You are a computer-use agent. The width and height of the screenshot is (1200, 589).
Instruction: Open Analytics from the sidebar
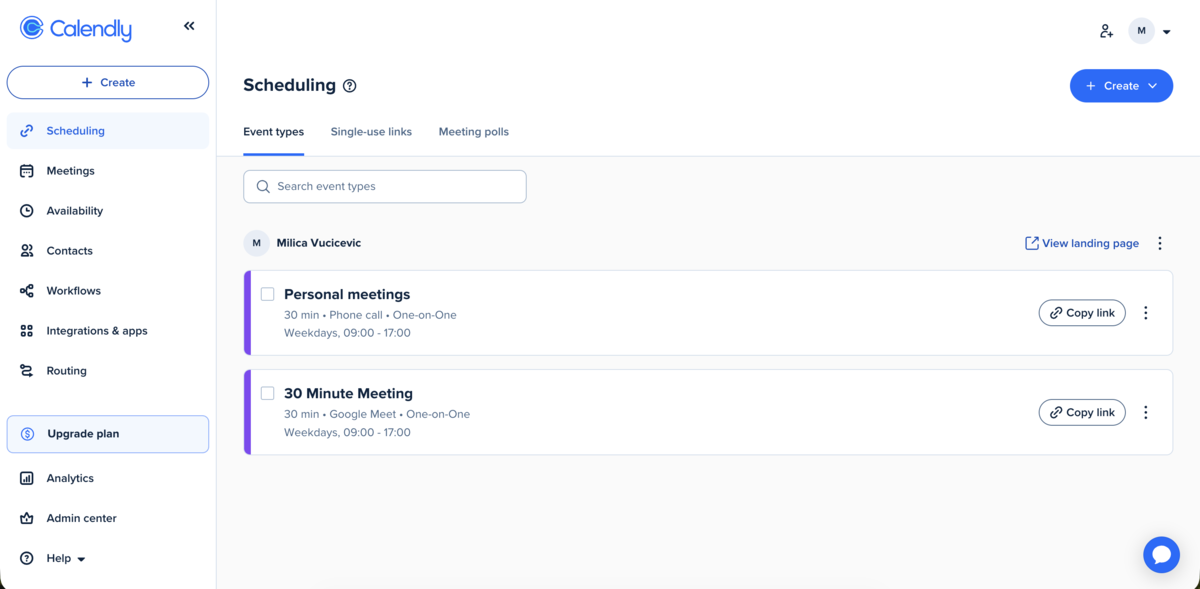point(70,477)
